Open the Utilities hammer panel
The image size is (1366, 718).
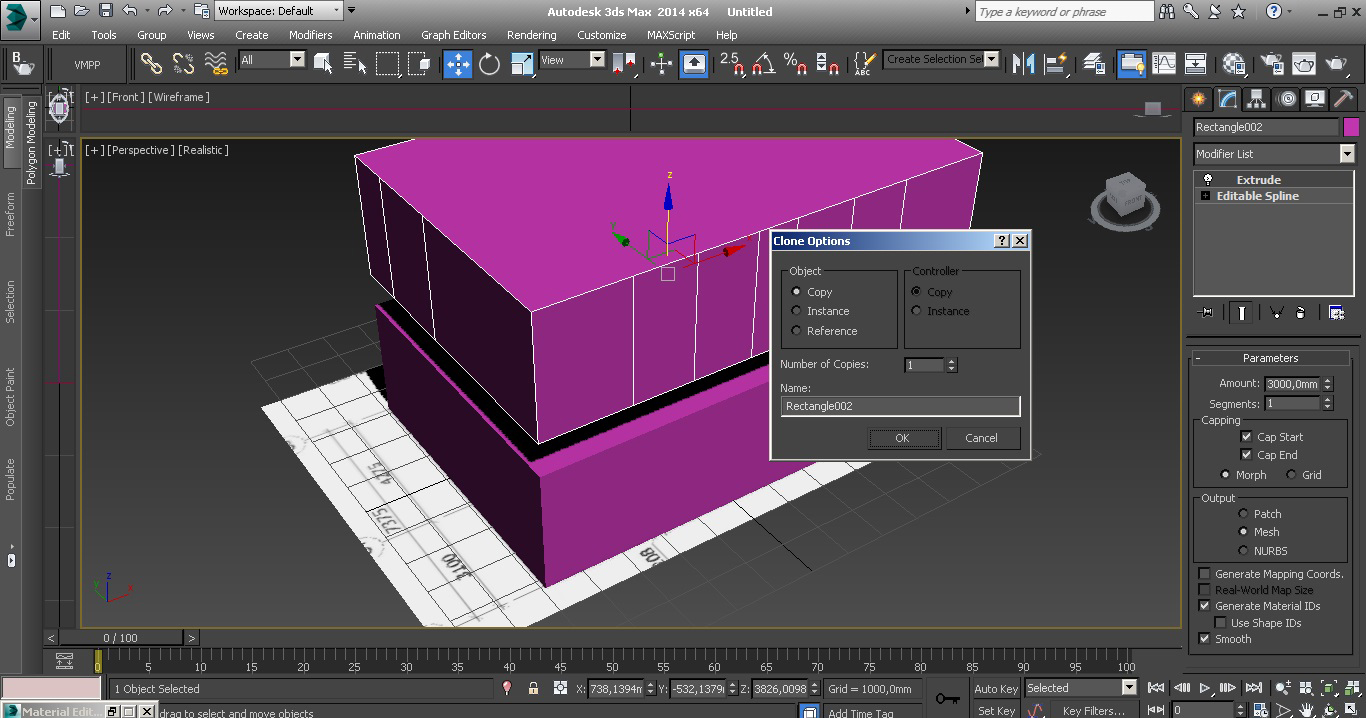[1343, 99]
